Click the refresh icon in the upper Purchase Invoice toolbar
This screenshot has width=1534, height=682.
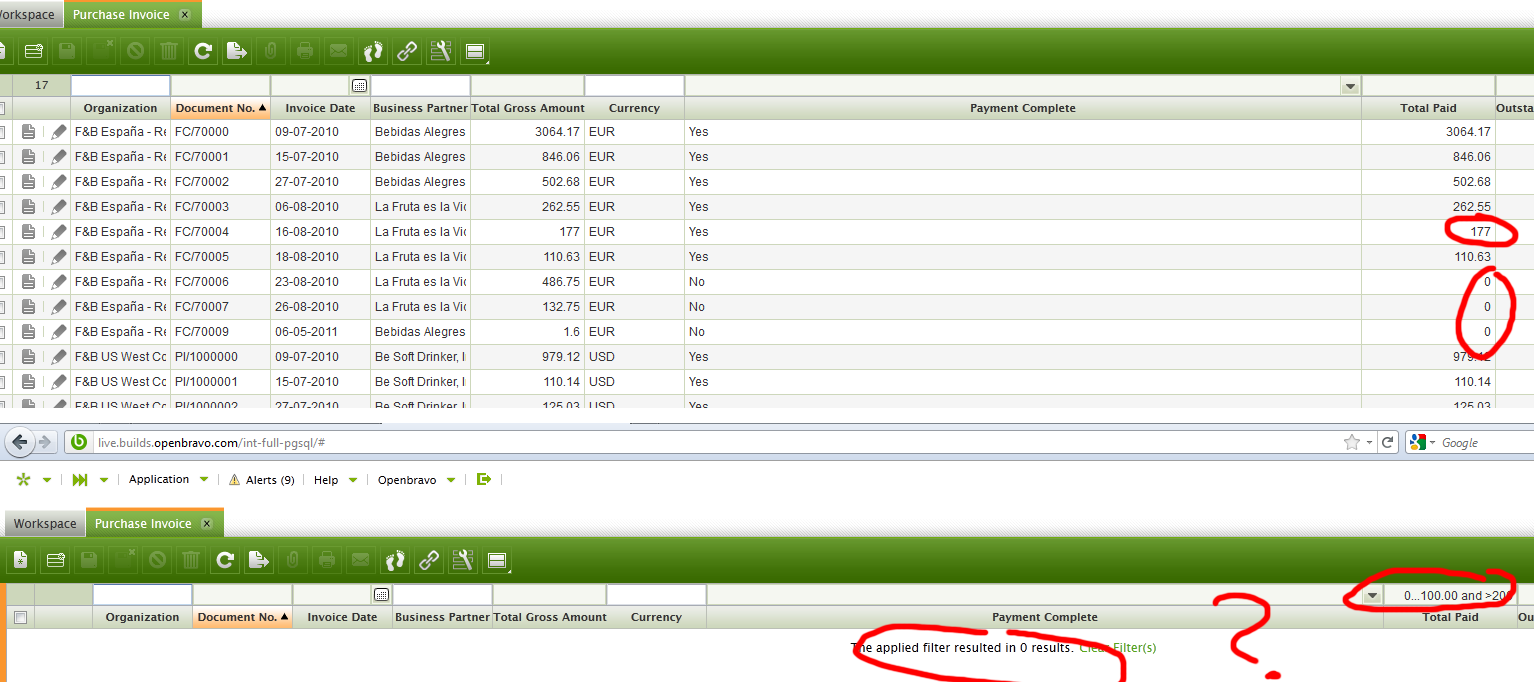tap(203, 50)
